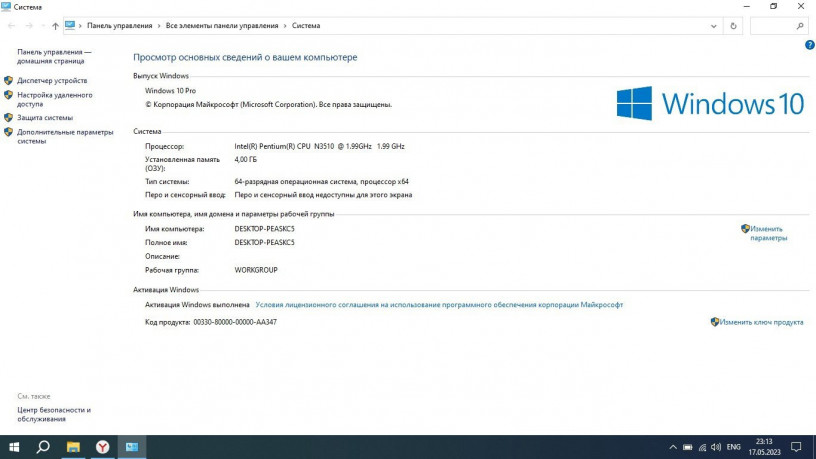Open taskbar Search

tap(43, 447)
